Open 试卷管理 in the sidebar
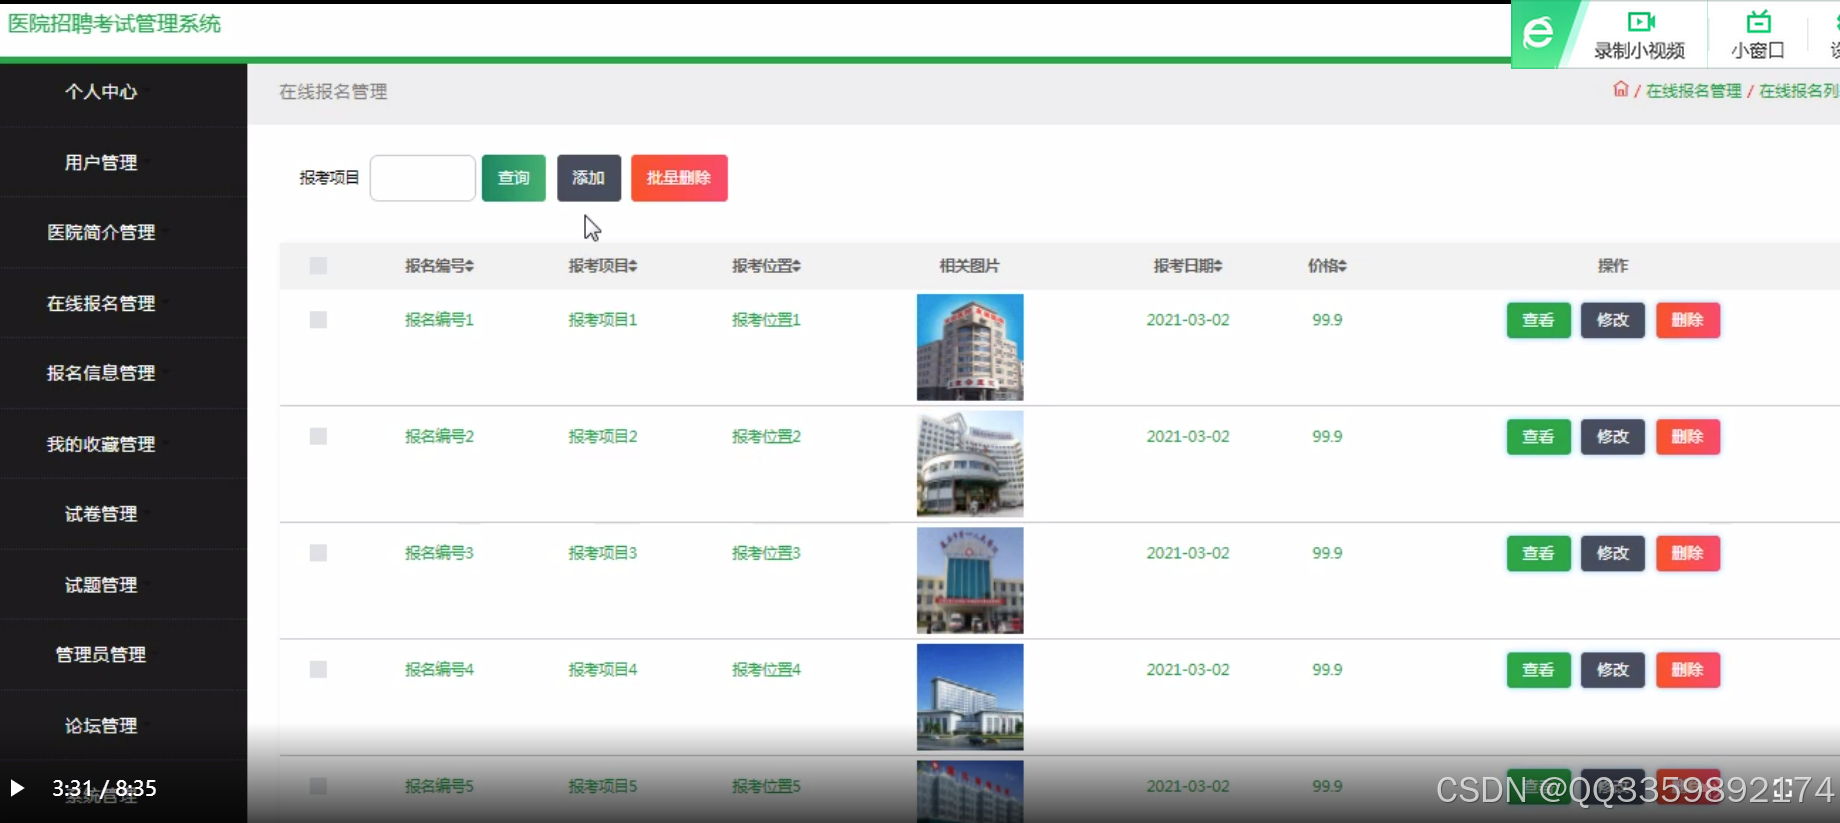 pos(101,514)
